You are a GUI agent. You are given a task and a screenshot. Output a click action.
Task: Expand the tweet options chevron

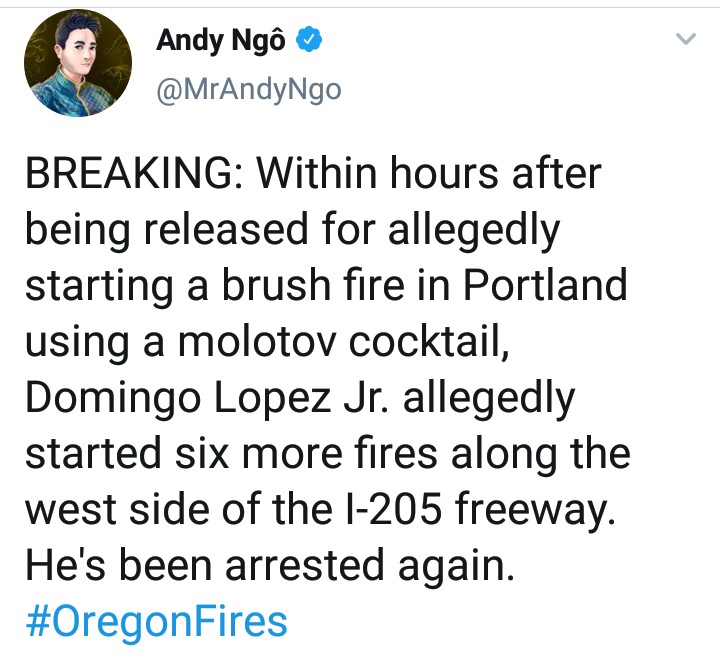[685, 40]
